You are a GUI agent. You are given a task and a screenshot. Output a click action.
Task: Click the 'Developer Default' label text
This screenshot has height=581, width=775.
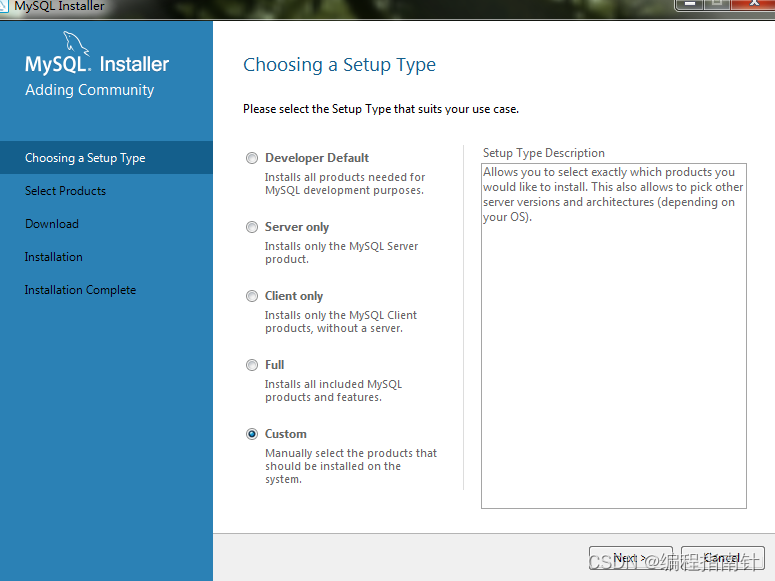[317, 158]
